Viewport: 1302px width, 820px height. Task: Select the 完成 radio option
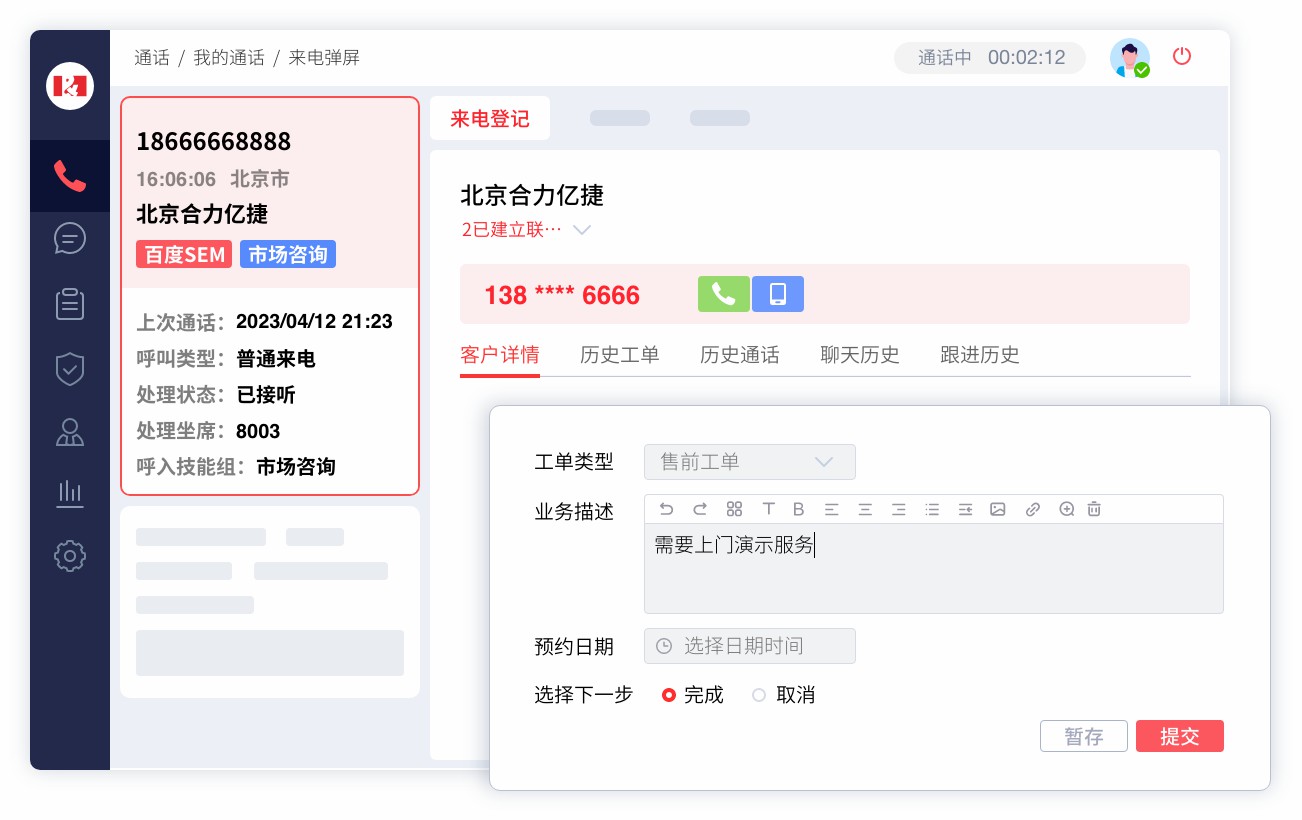pyautogui.click(x=670, y=695)
